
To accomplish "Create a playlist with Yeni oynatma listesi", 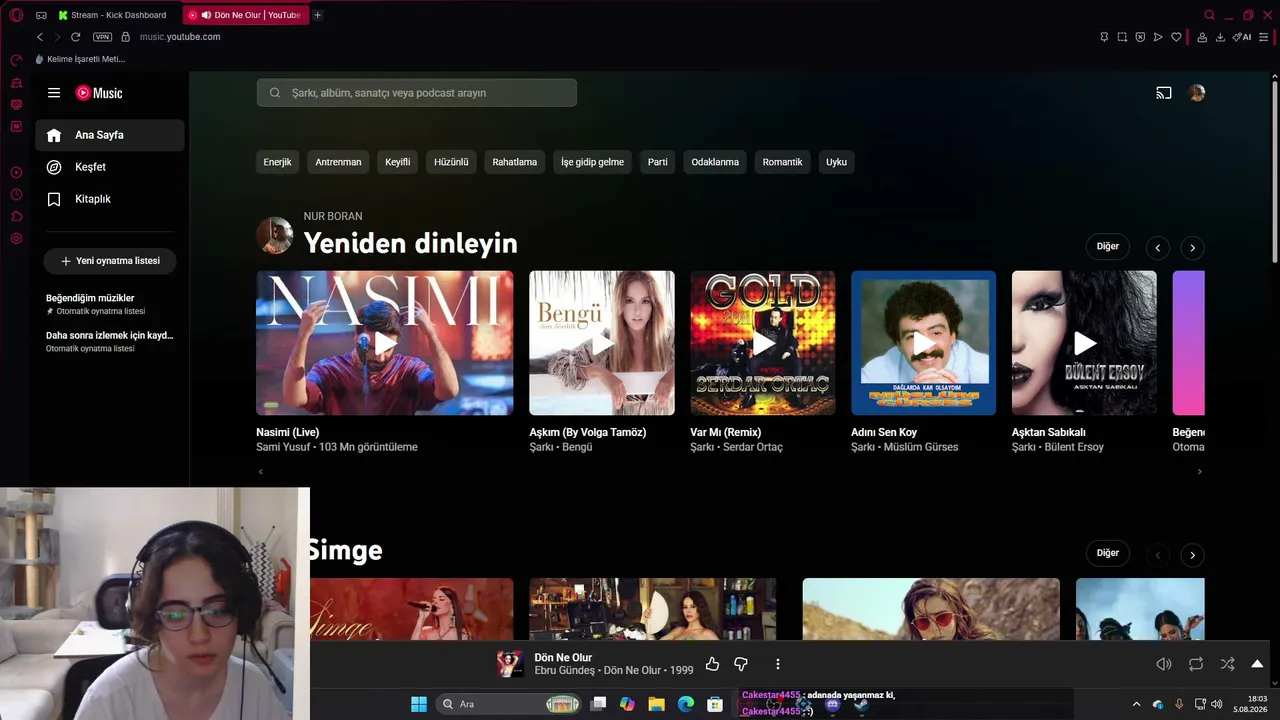I will pyautogui.click(x=110, y=261).
